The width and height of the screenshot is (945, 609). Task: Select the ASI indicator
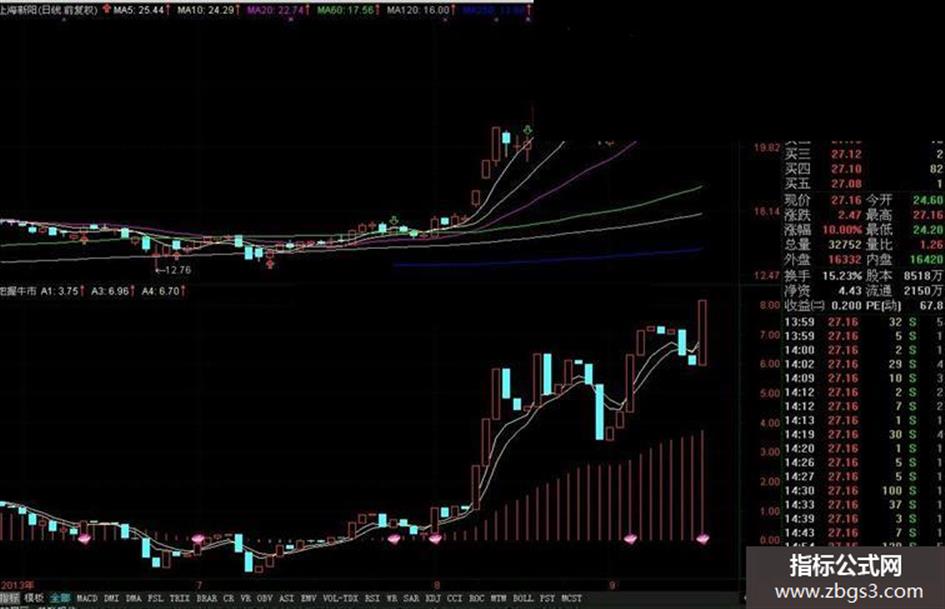286,598
